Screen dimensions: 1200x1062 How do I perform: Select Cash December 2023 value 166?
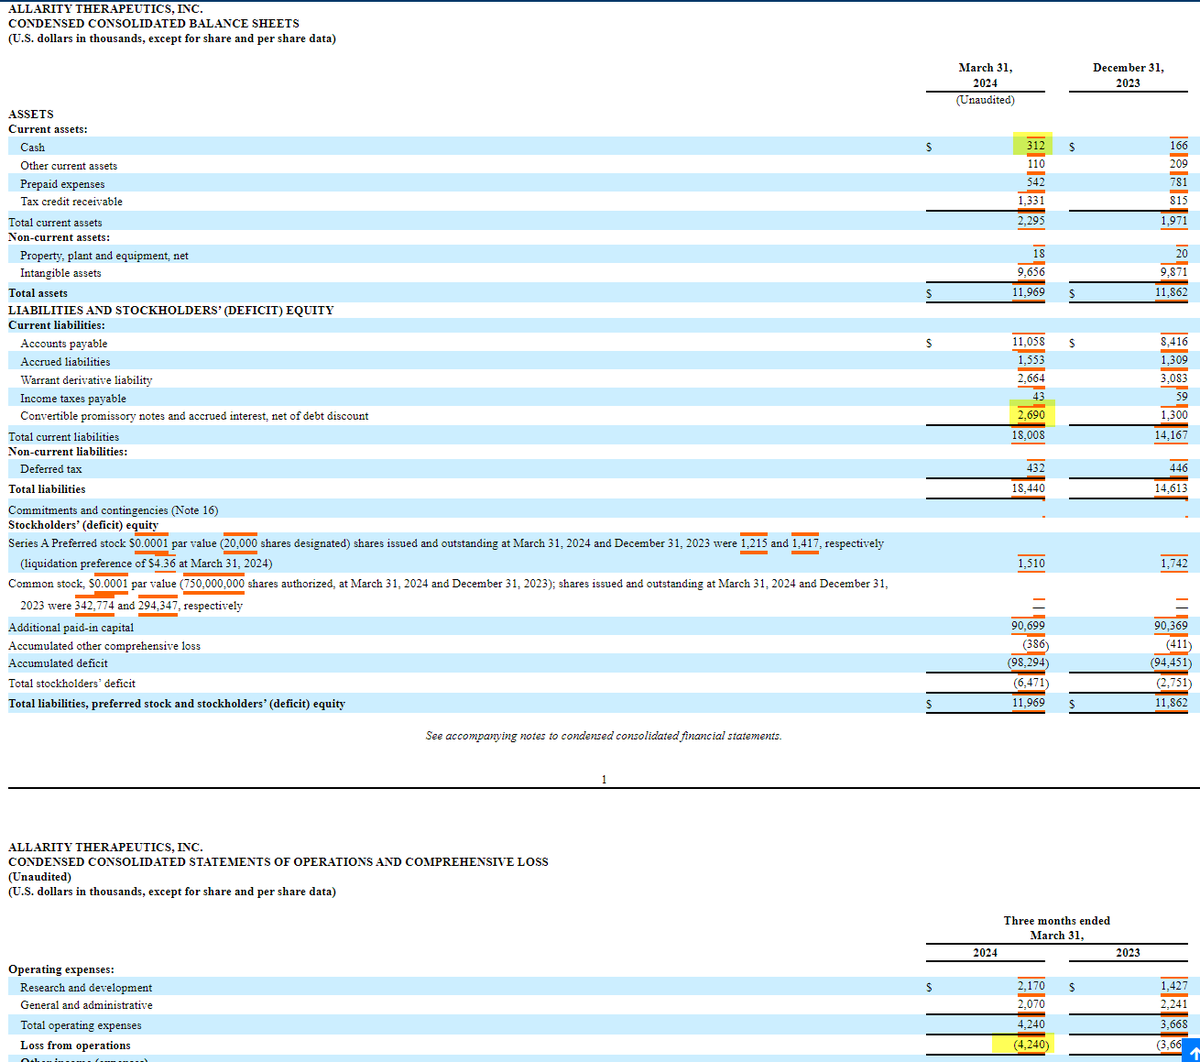(x=1177, y=147)
